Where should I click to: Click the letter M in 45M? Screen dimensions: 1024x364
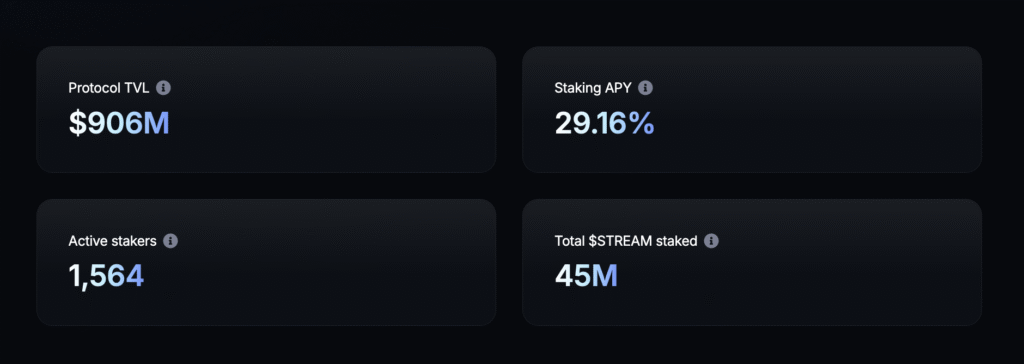pyautogui.click(x=605, y=276)
